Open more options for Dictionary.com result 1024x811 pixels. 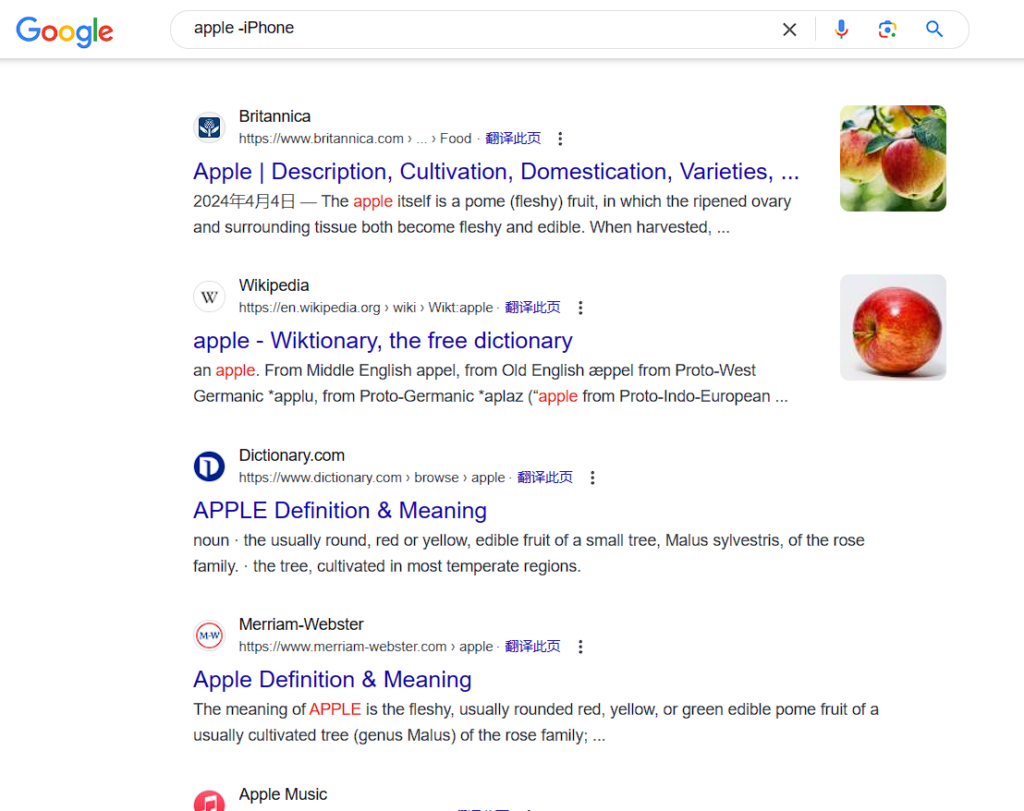(x=592, y=477)
